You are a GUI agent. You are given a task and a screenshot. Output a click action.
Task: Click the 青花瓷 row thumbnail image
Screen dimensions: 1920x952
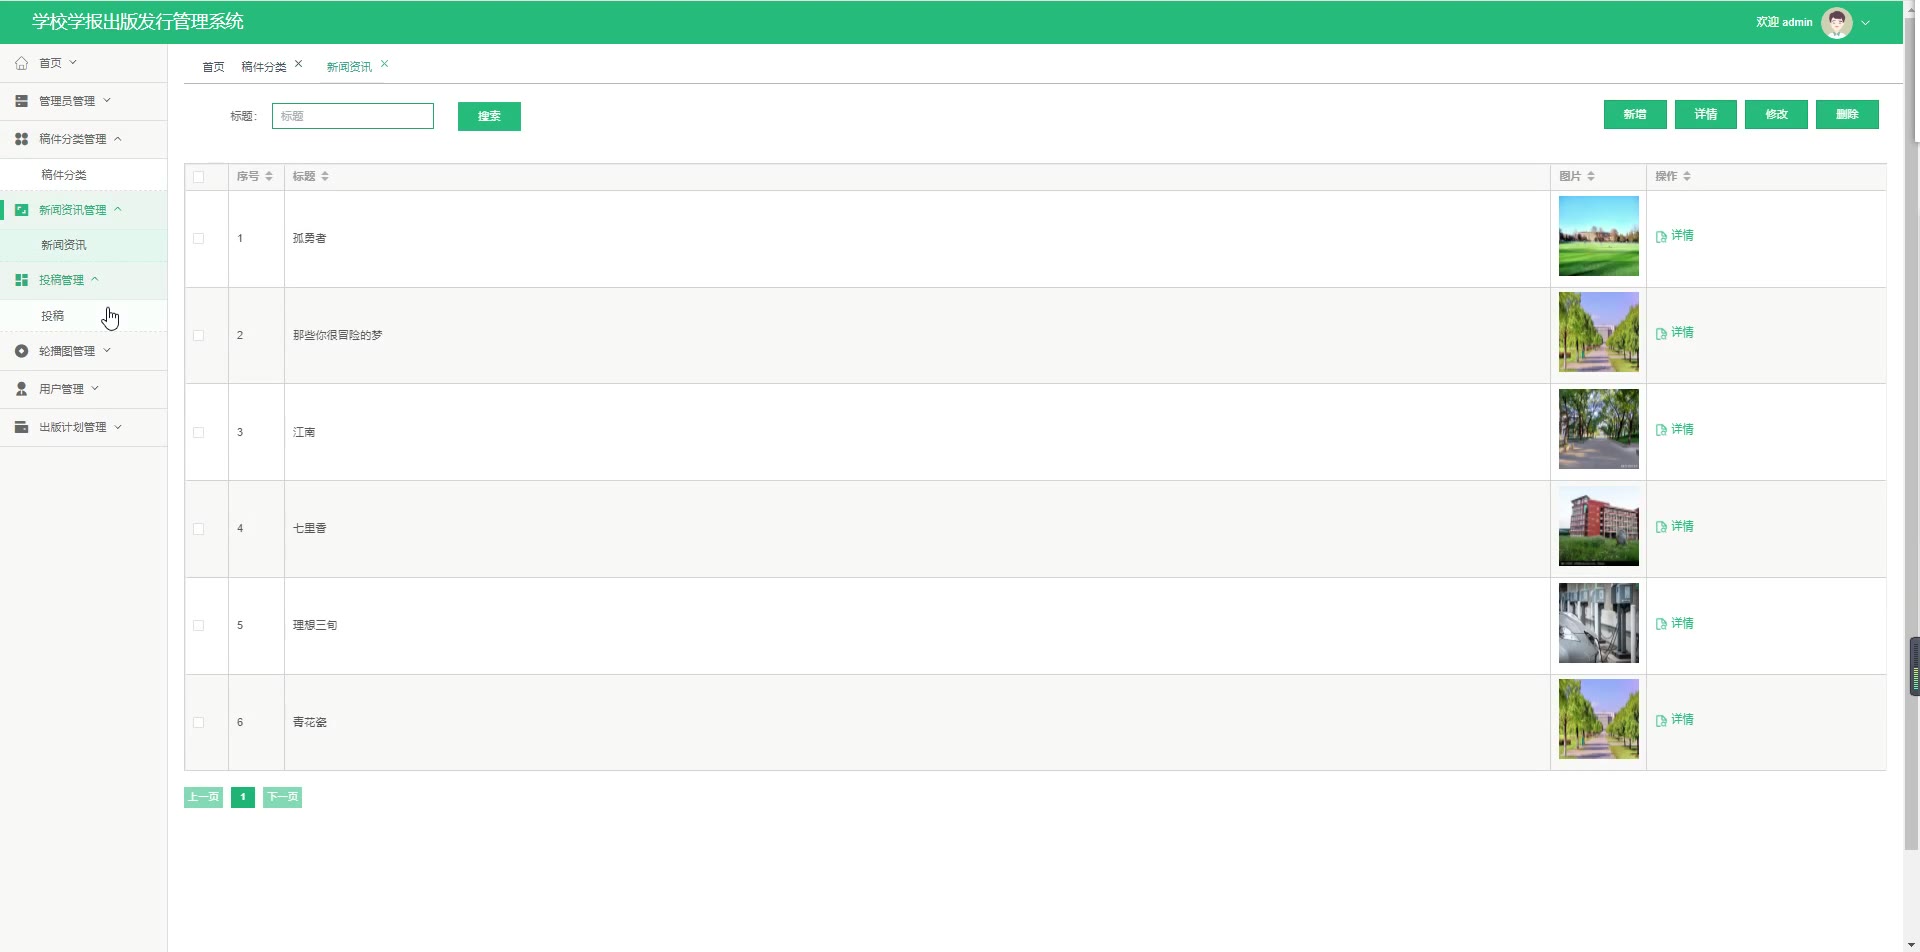point(1598,719)
